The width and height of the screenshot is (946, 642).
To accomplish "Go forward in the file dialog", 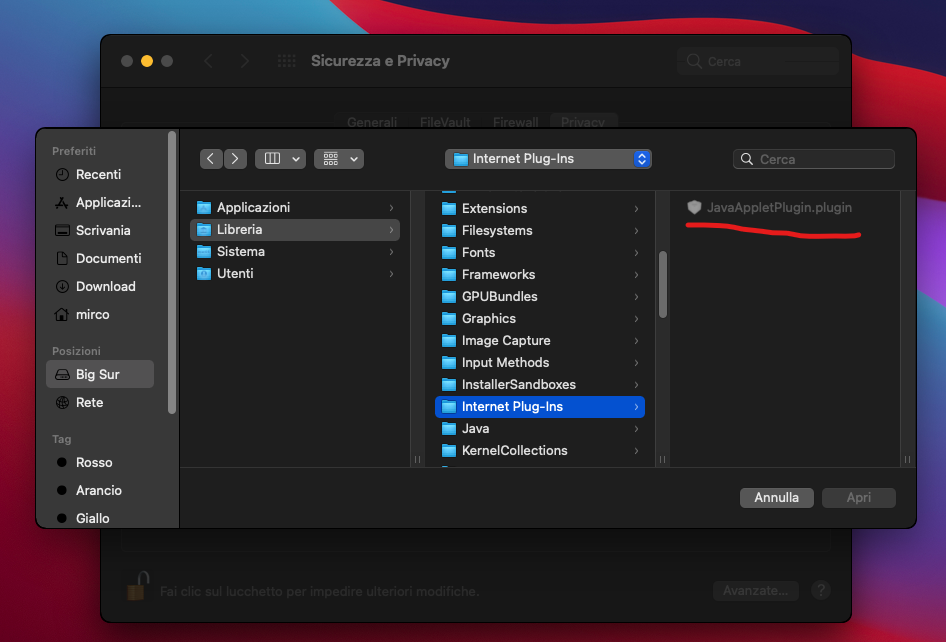I will coord(235,159).
